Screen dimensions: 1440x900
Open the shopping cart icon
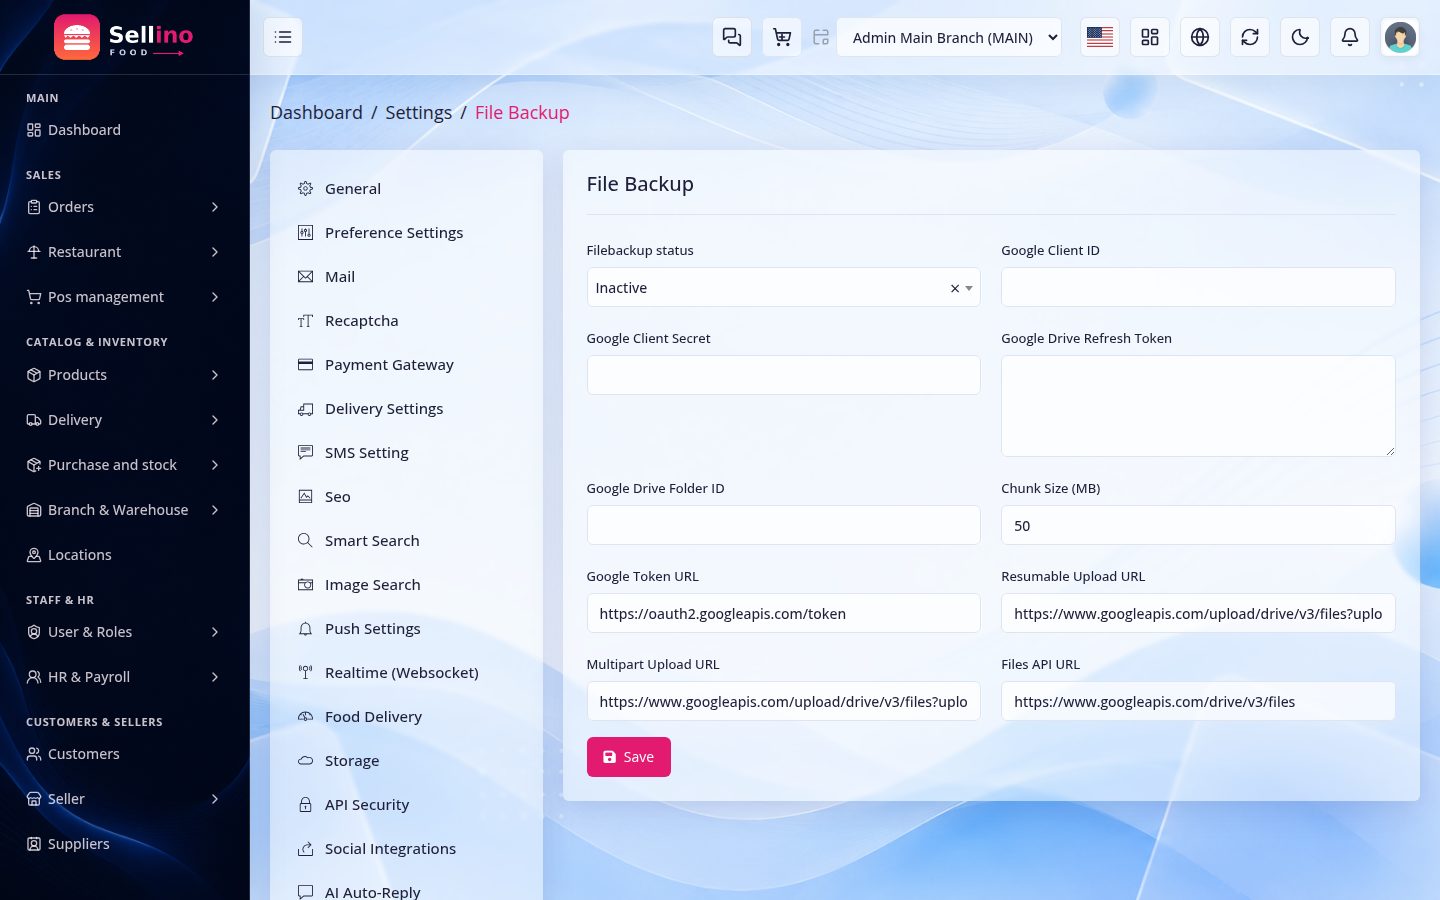(x=782, y=37)
